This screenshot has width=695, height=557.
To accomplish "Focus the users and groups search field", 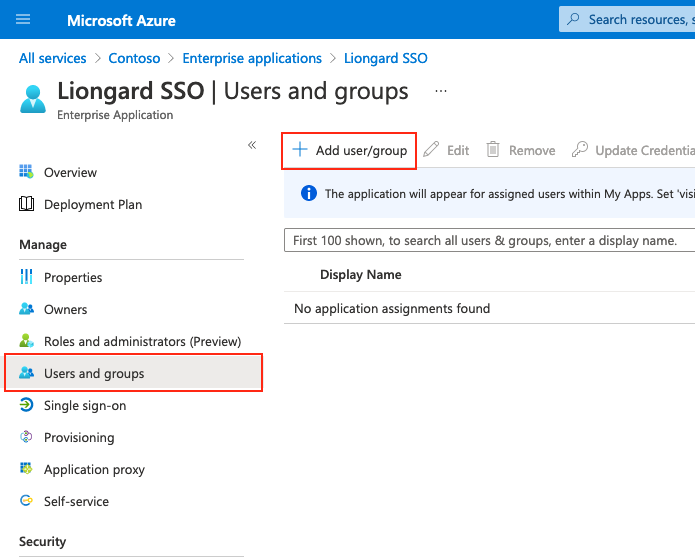I will [x=489, y=240].
